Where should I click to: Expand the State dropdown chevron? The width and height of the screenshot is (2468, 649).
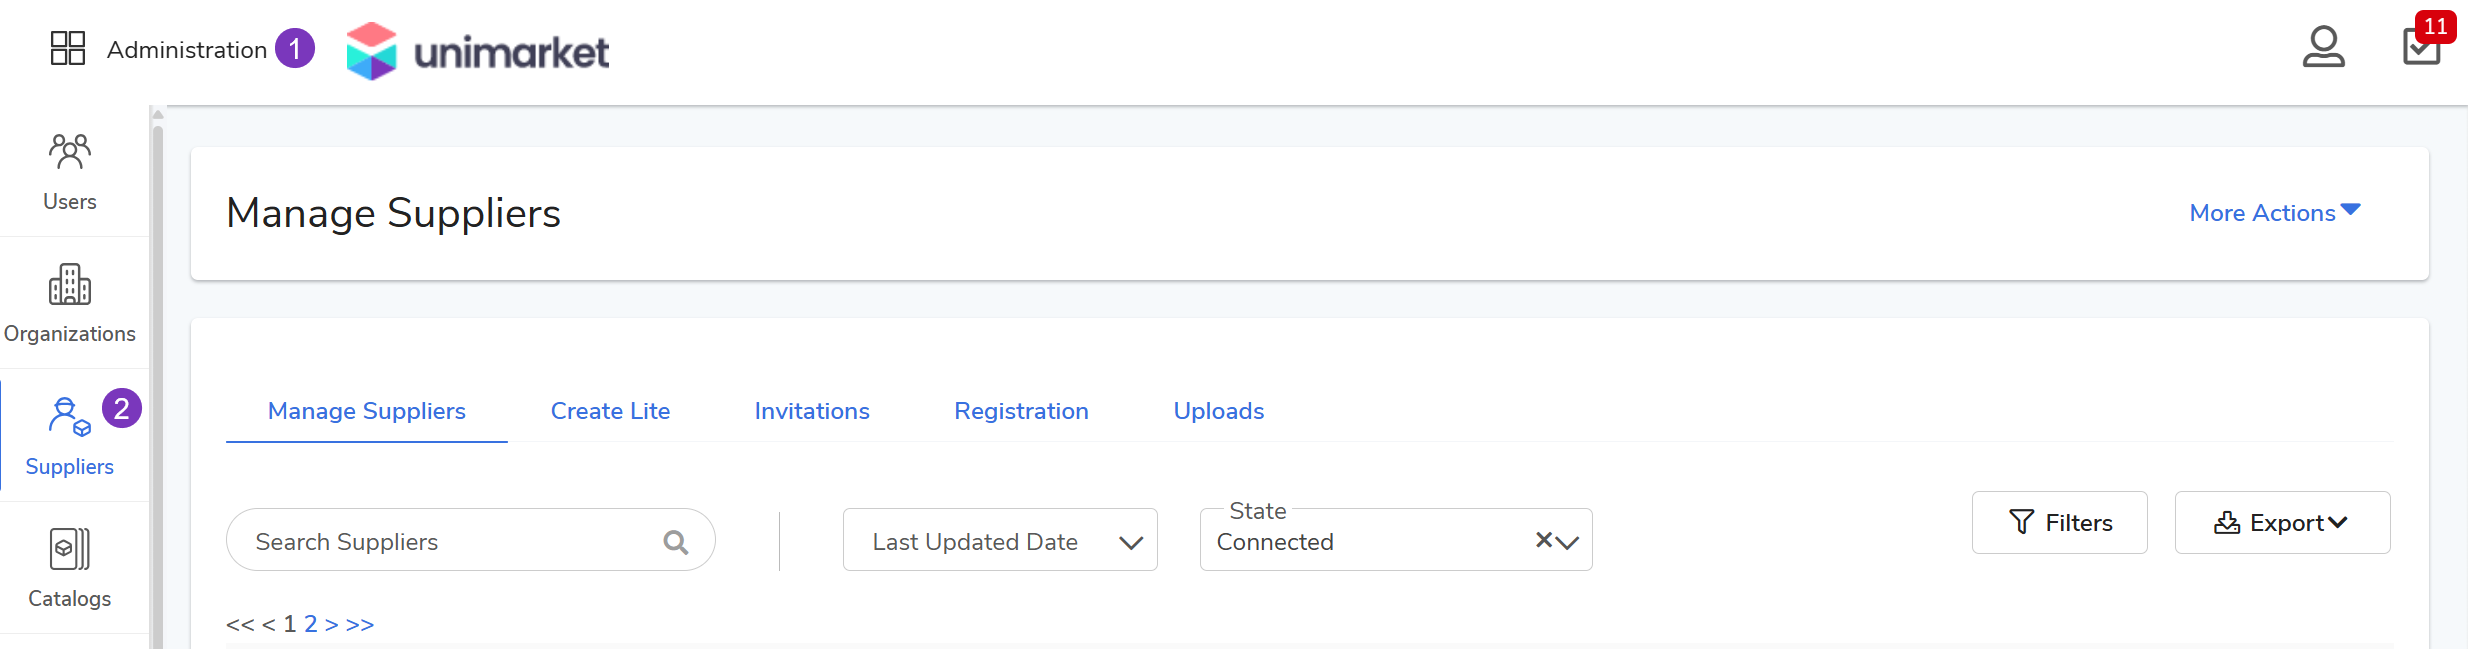coord(1568,542)
